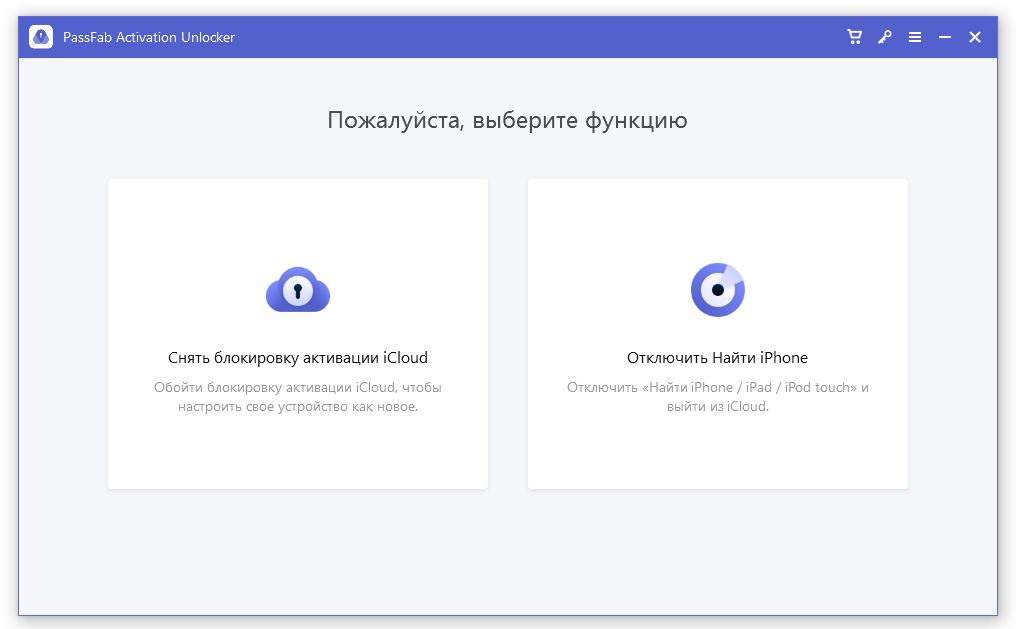
Task: Click the 'Отключить Найти iPhone' heading
Action: (x=717, y=359)
